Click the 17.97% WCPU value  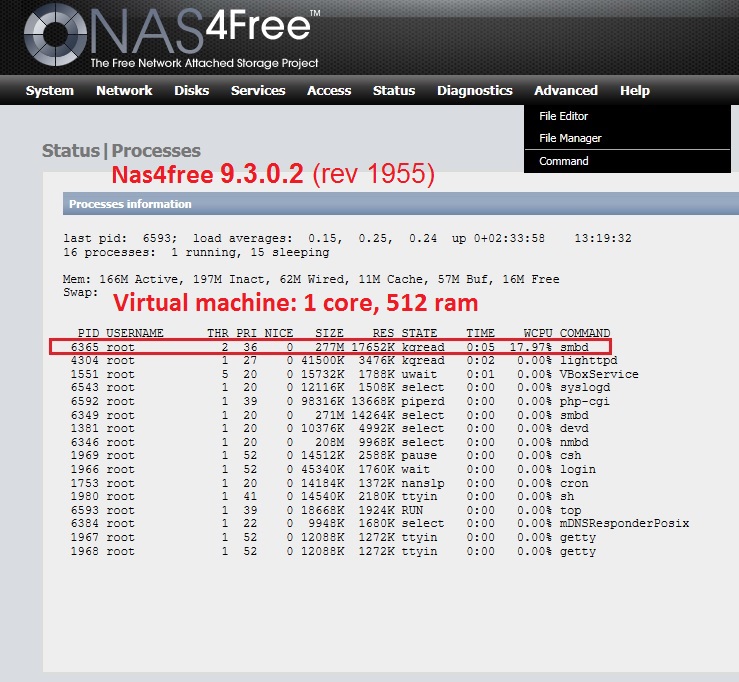[x=531, y=347]
